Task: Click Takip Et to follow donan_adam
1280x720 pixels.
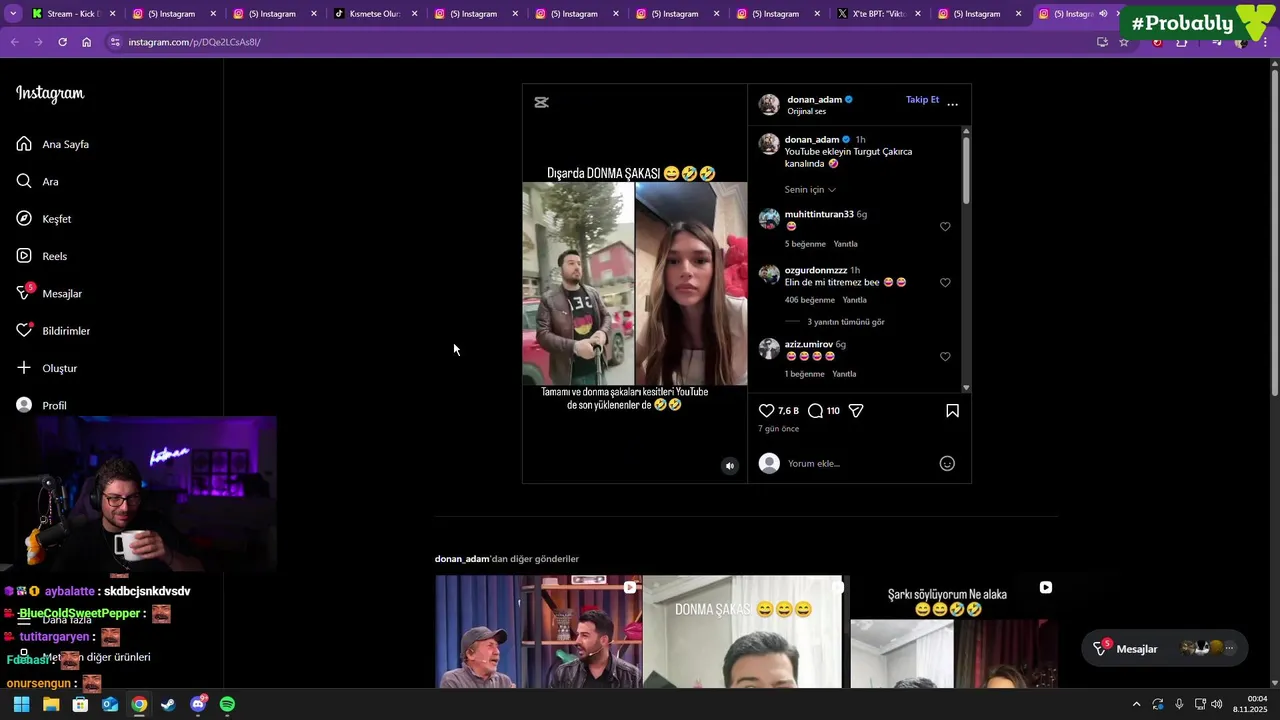Action: (x=922, y=100)
